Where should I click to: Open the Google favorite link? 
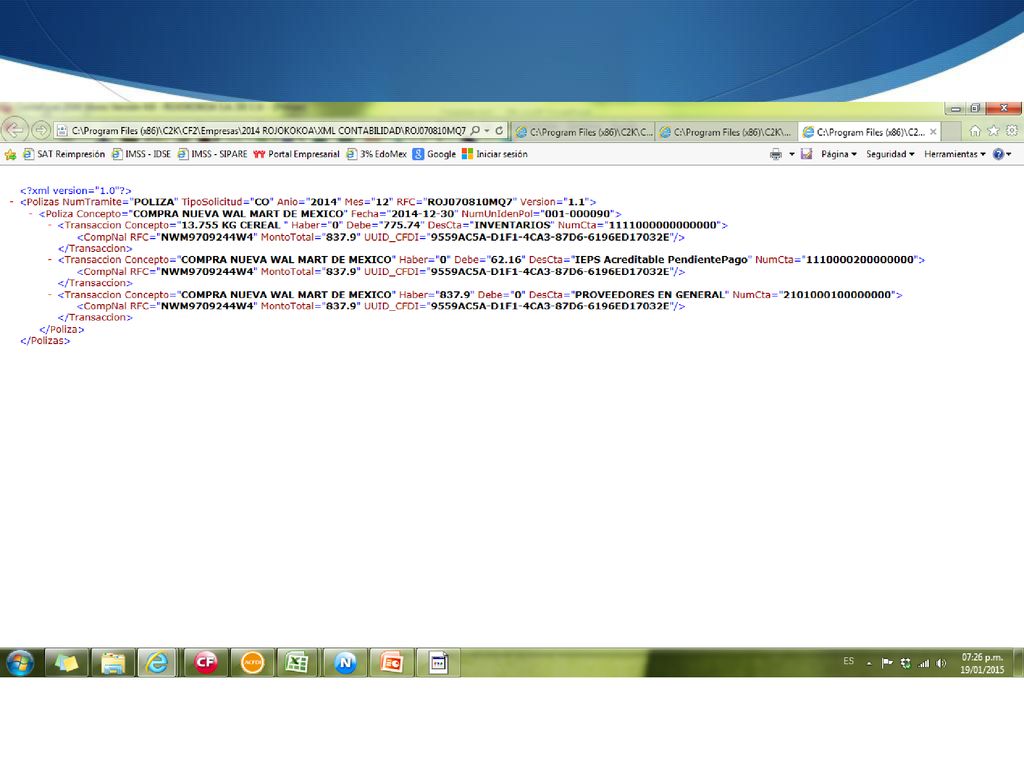point(434,154)
